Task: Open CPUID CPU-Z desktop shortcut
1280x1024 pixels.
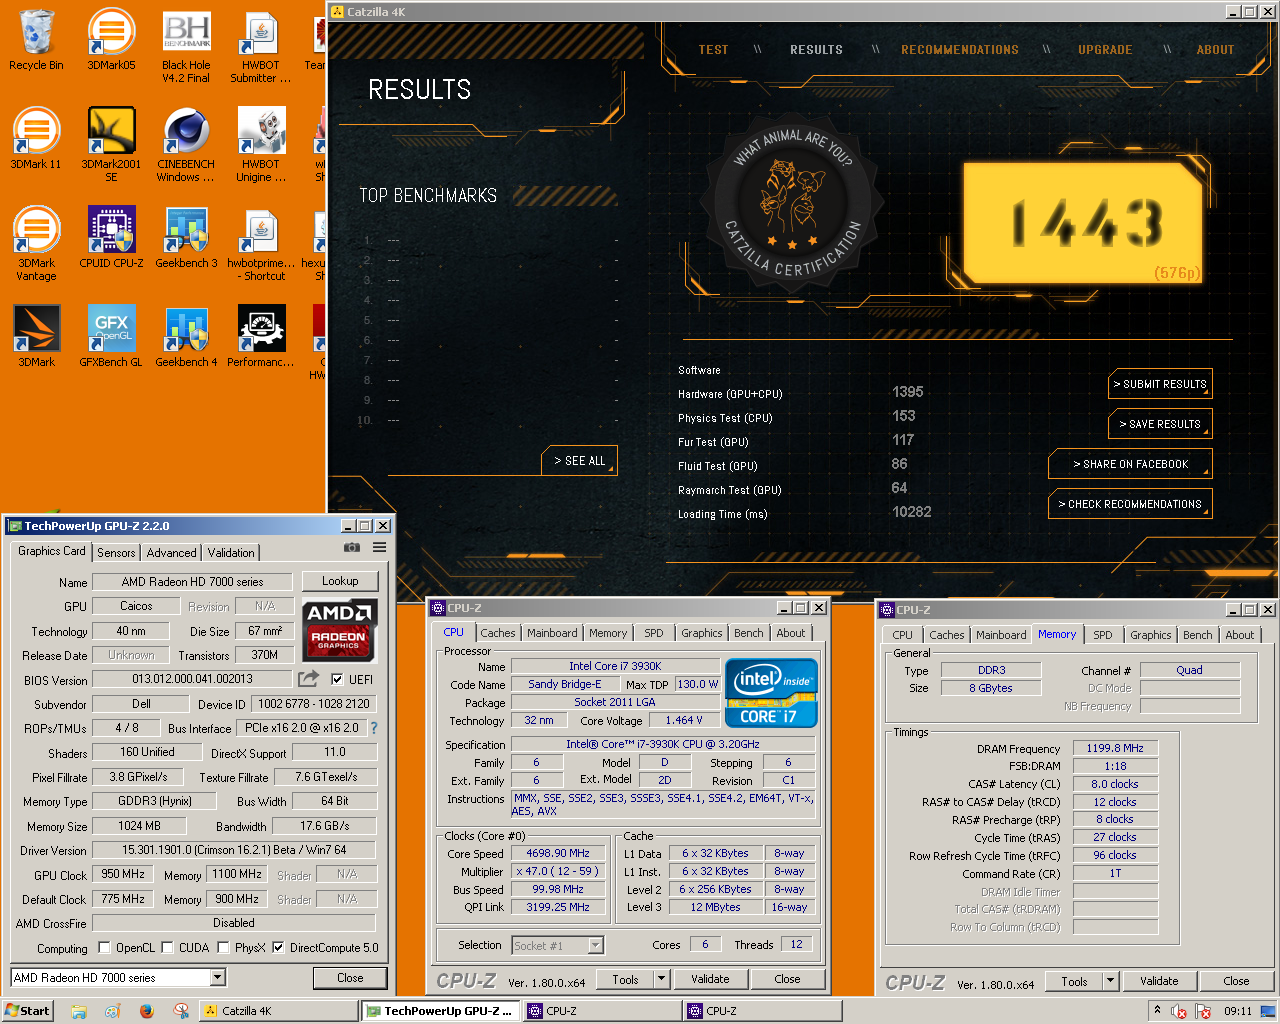Action: 111,238
